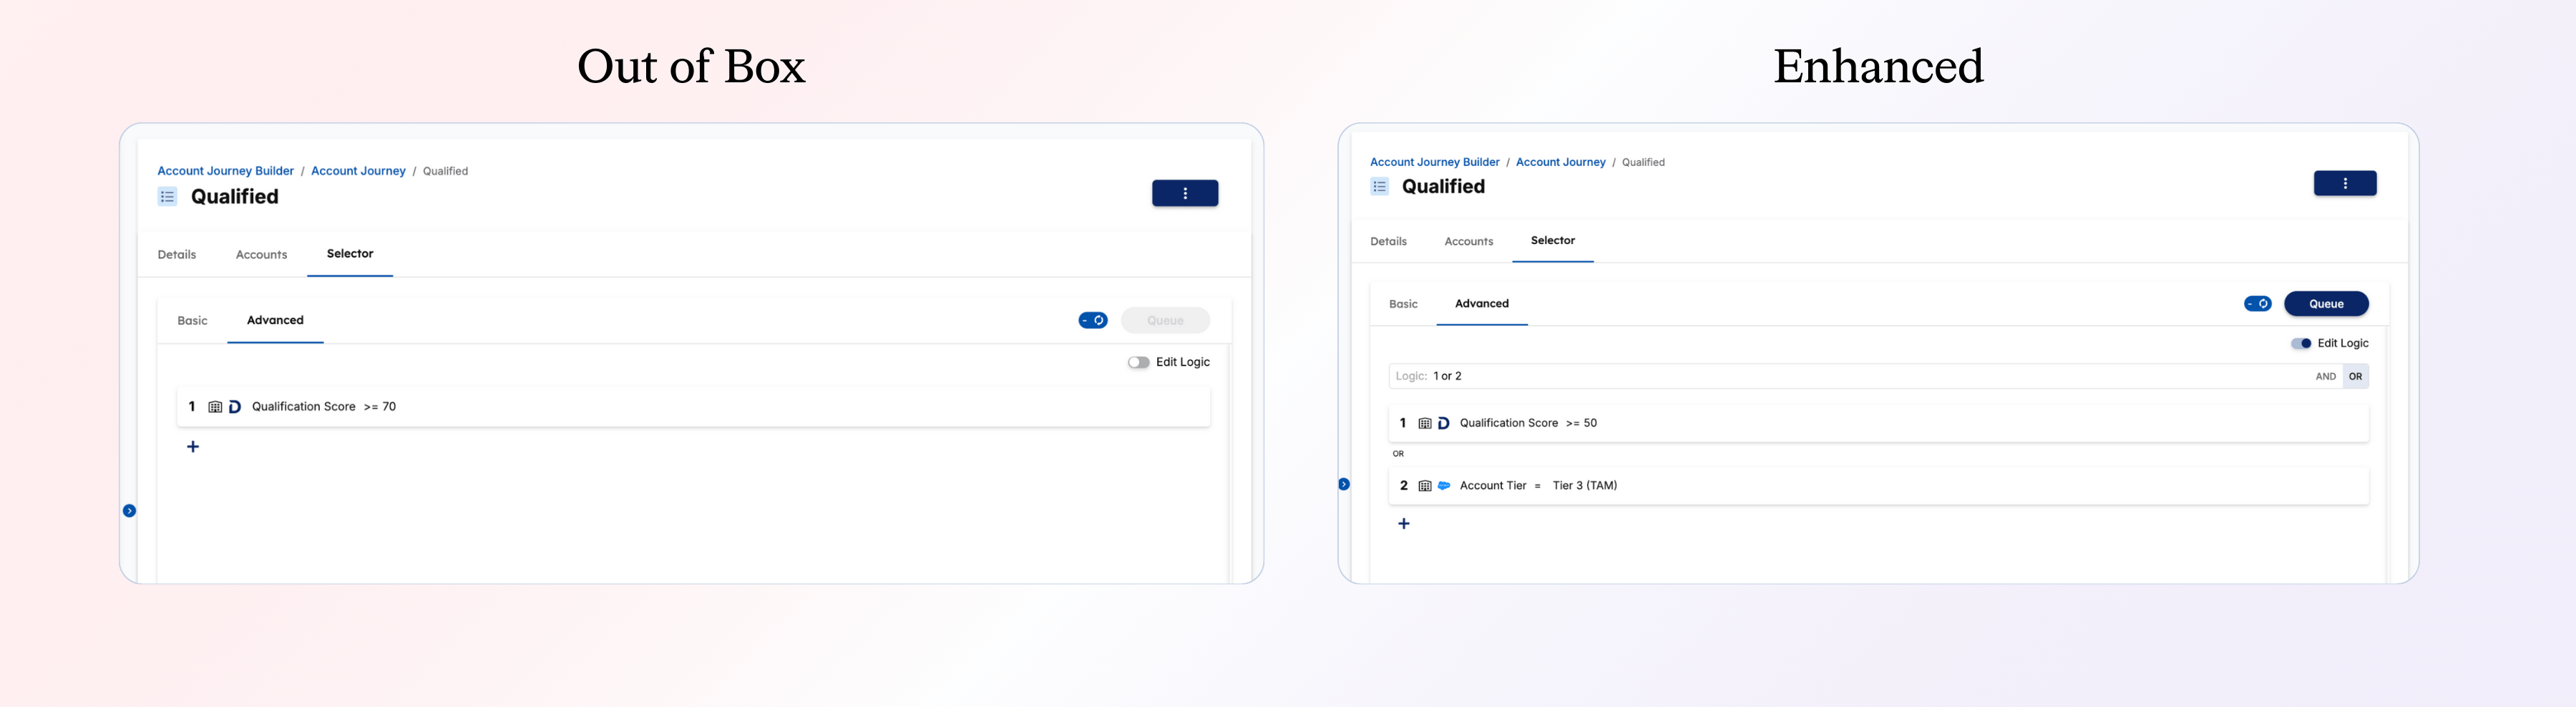Expand the sidebar using the Out of Box panel's chevron

(x=129, y=511)
